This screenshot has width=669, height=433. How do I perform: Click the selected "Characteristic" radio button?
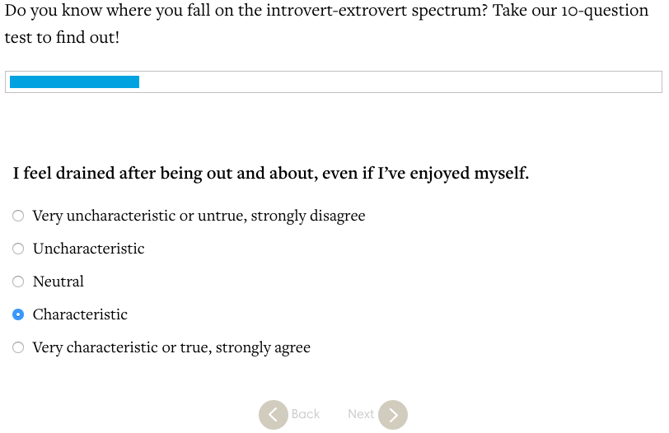click(18, 315)
